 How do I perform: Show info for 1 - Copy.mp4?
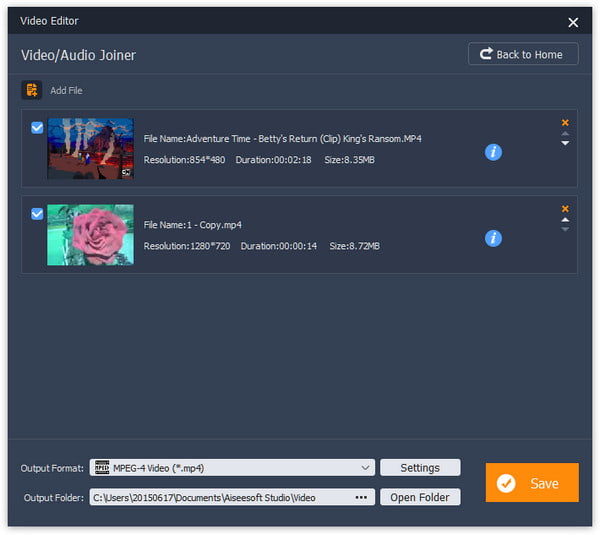point(493,238)
